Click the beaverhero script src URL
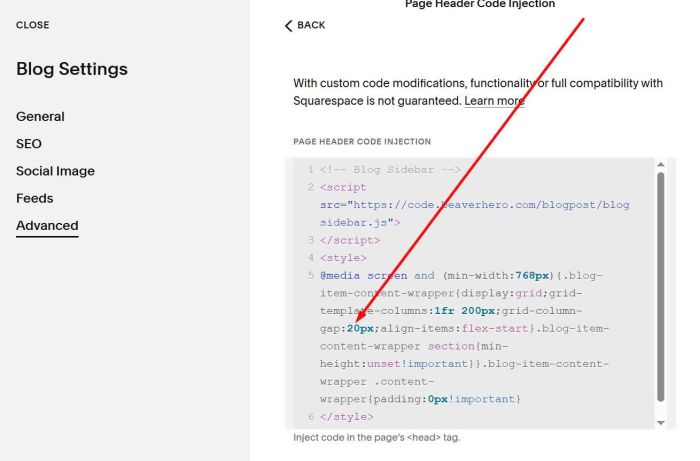This screenshot has height=461, width=700. pyautogui.click(x=475, y=213)
